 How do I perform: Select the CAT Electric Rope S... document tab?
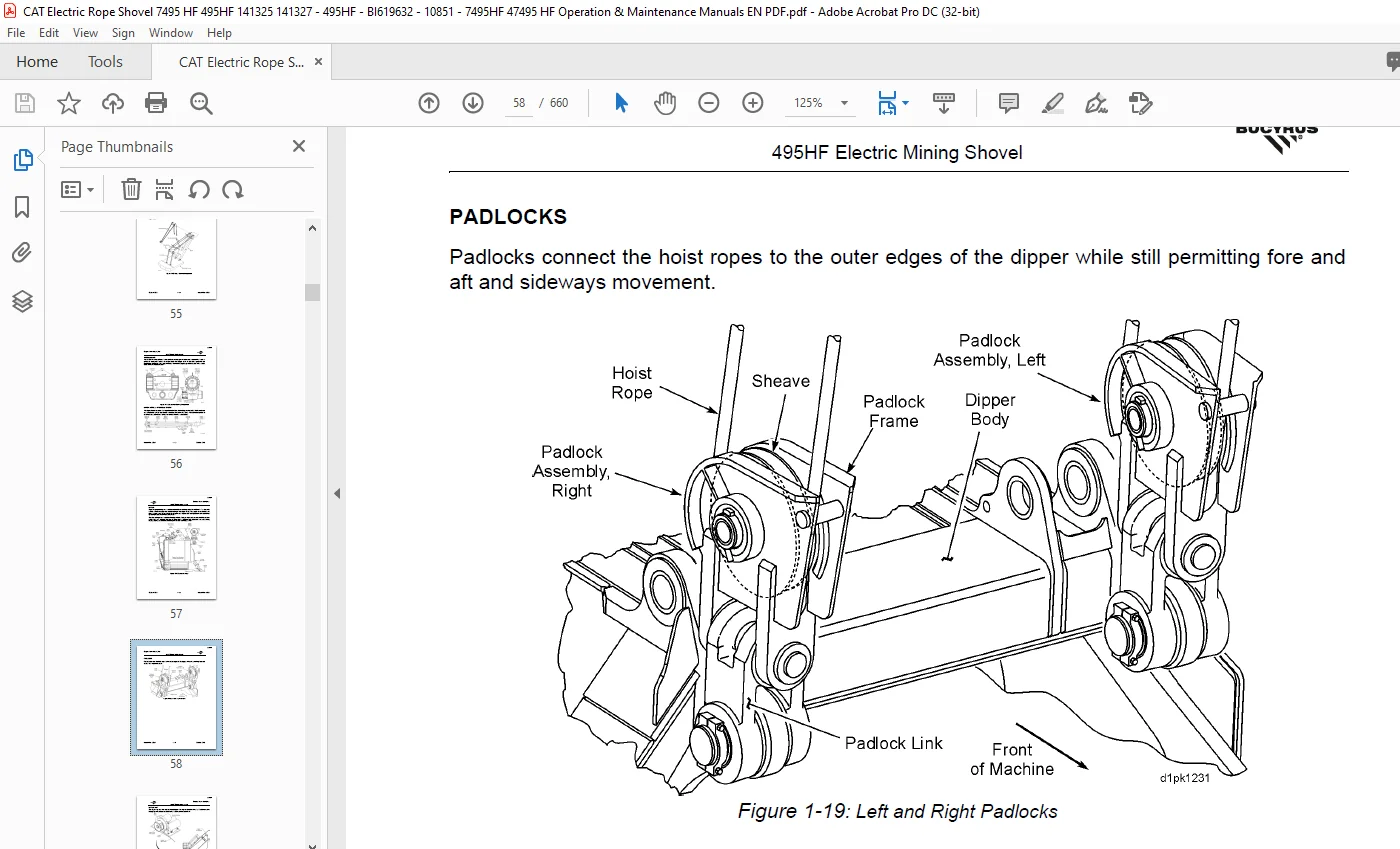point(241,62)
